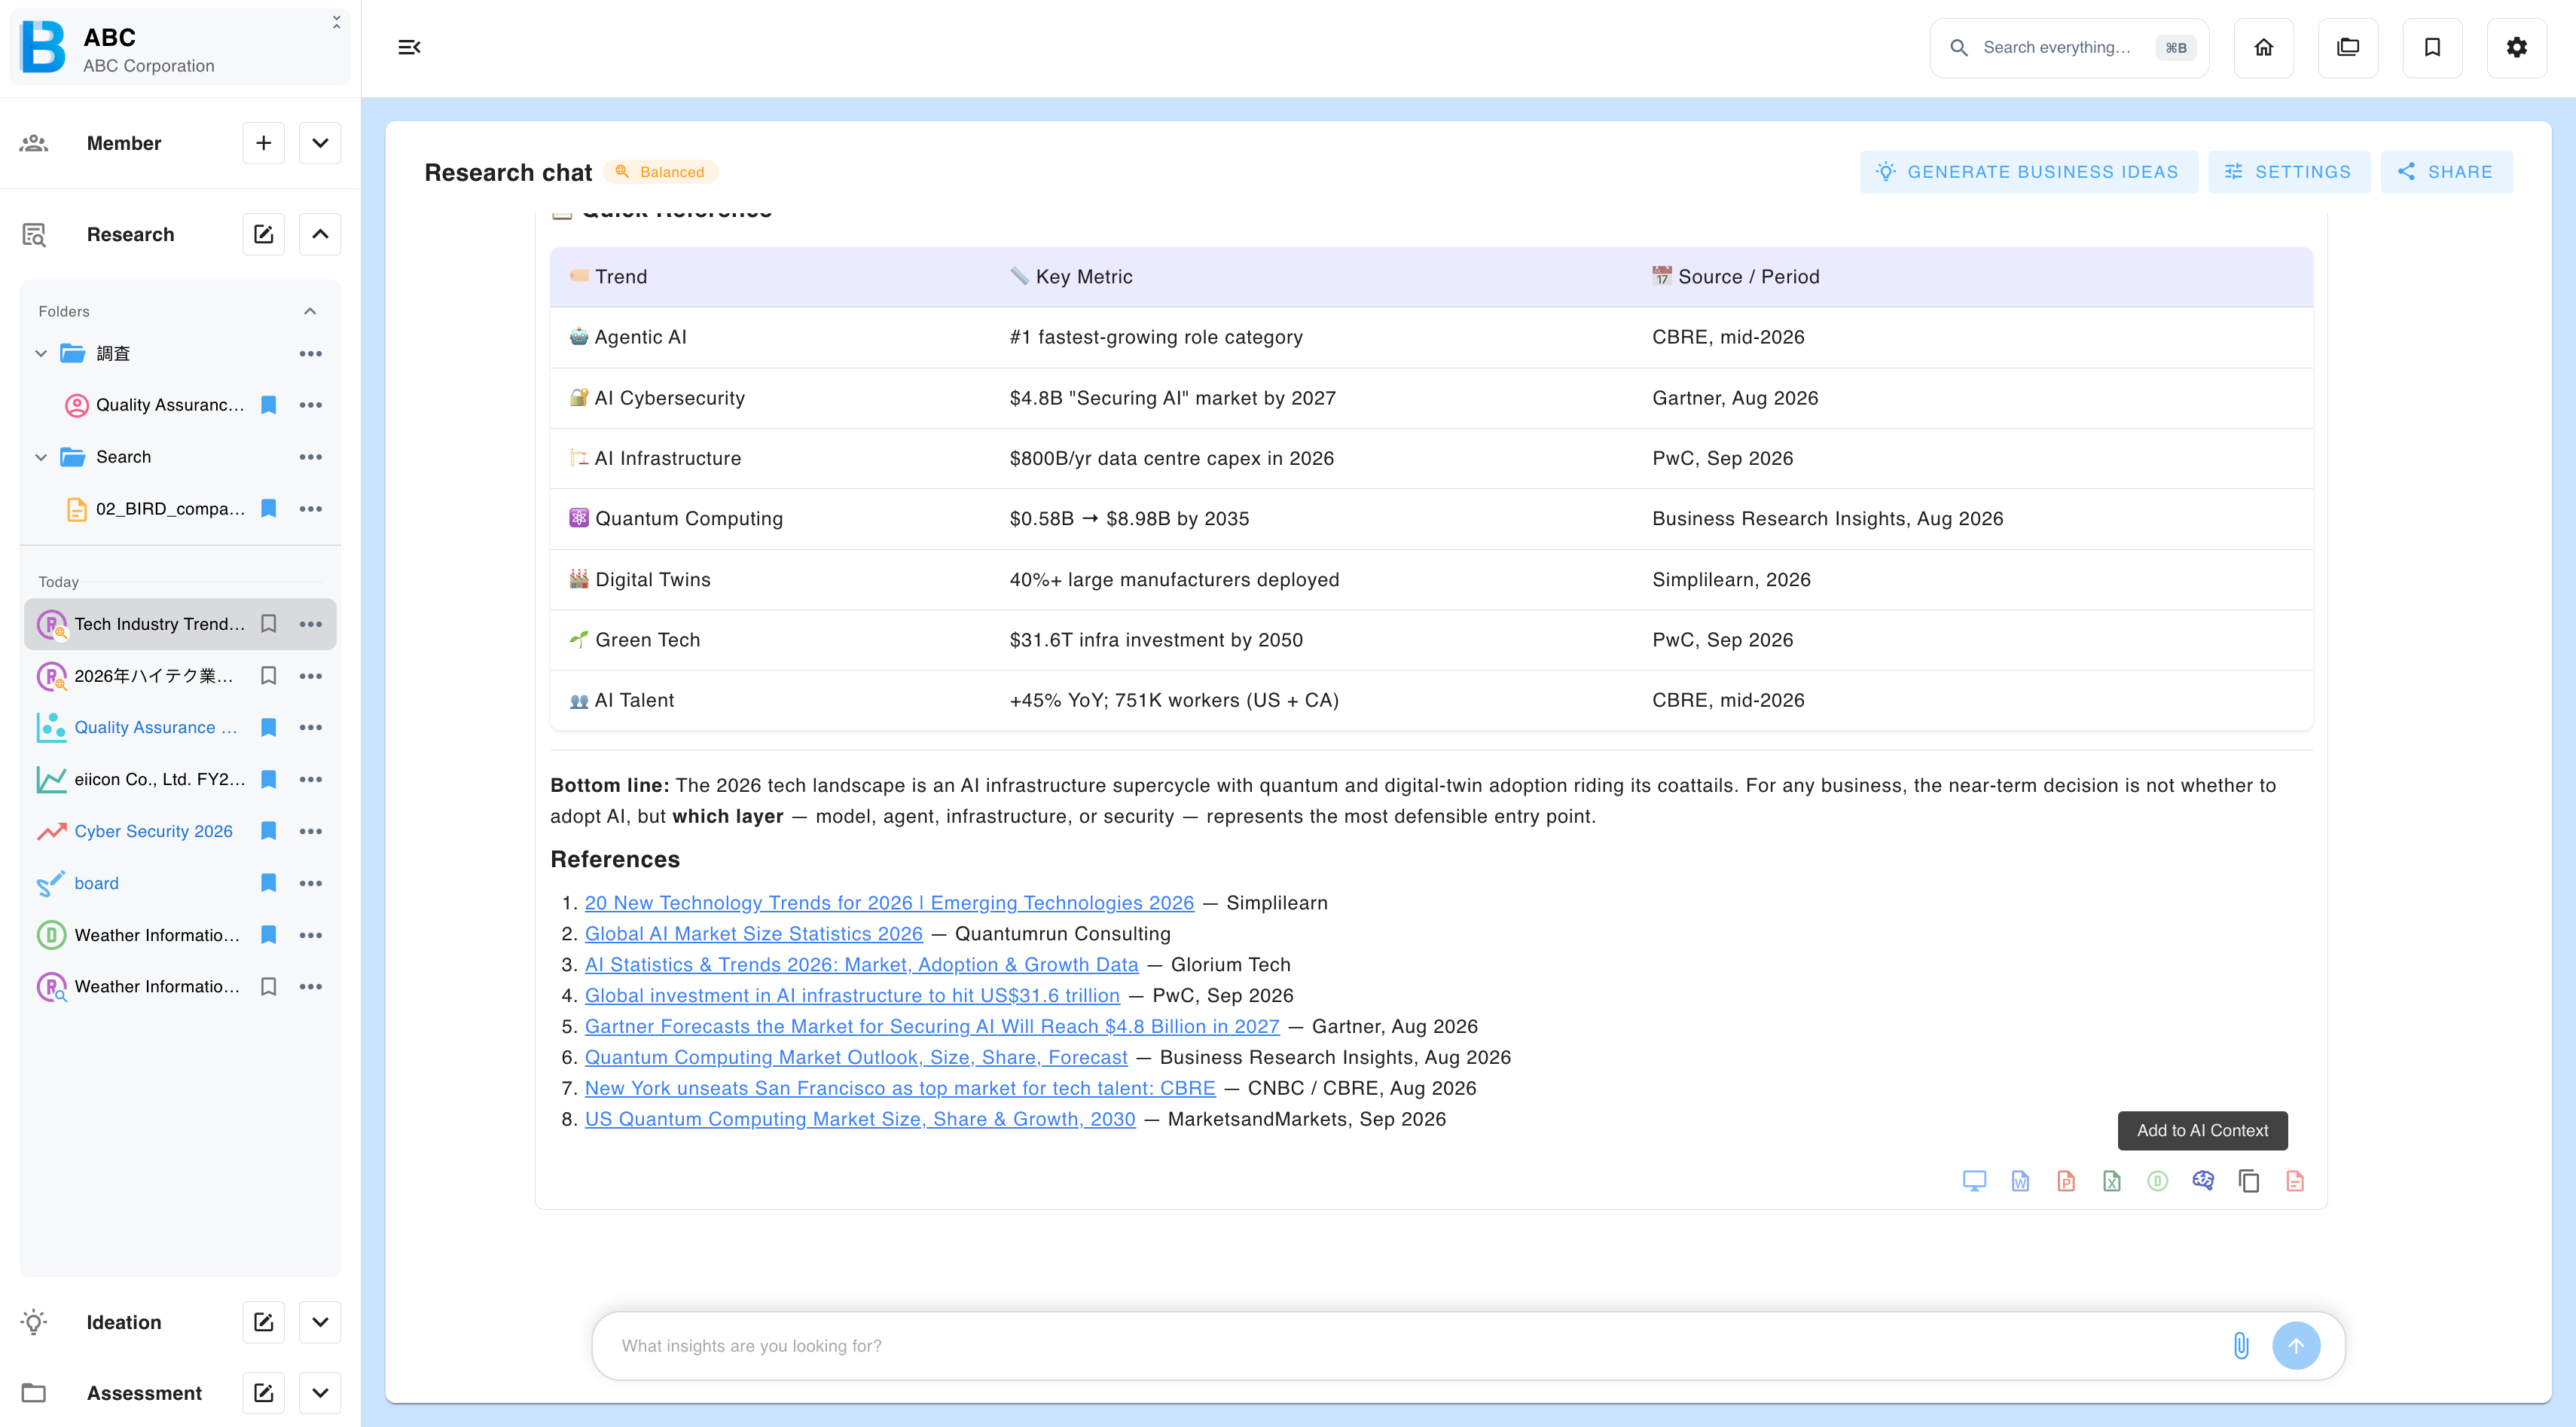Export the answer as an Excel file
The width and height of the screenshot is (2576, 1427).
pos(2112,1181)
